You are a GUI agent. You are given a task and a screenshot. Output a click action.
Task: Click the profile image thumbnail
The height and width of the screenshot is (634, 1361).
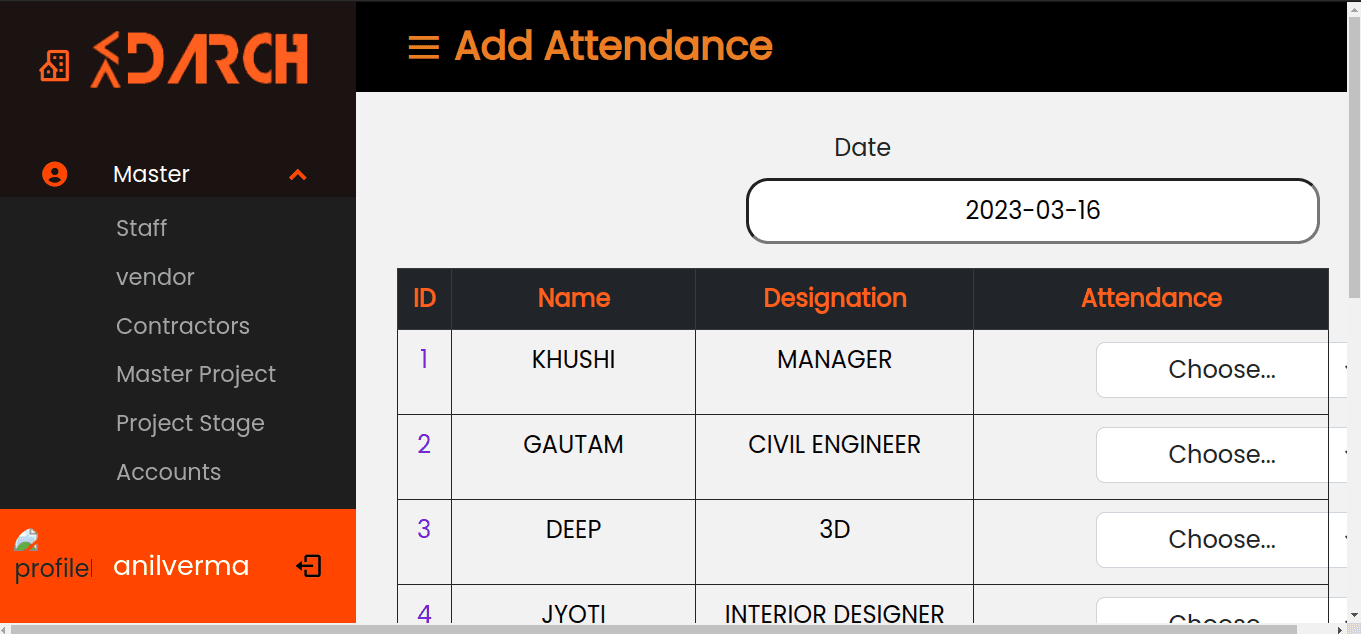click(52, 556)
